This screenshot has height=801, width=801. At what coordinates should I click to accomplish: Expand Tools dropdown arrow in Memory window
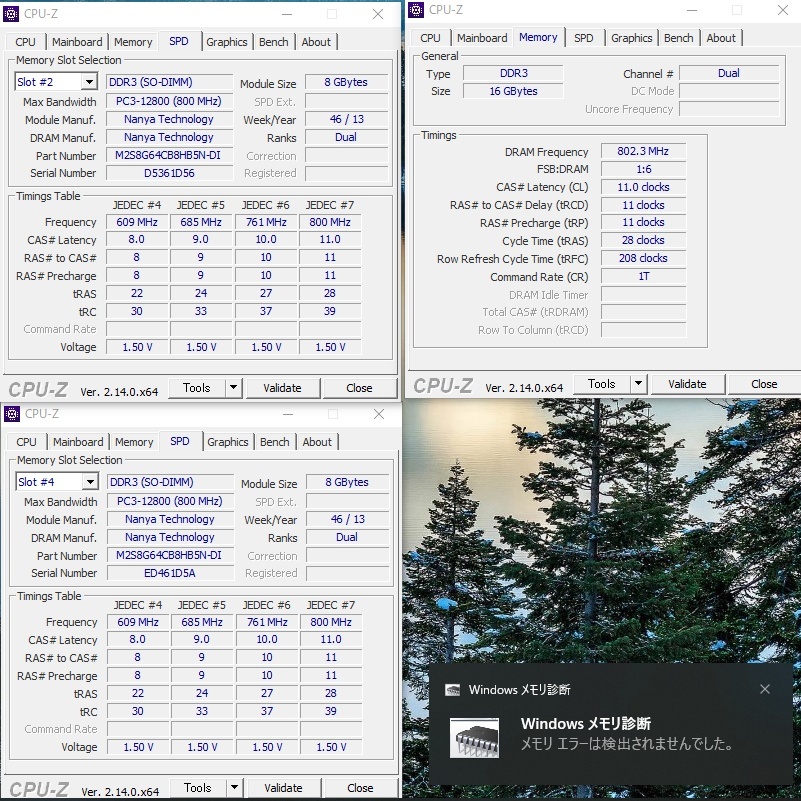pyautogui.click(x=639, y=384)
